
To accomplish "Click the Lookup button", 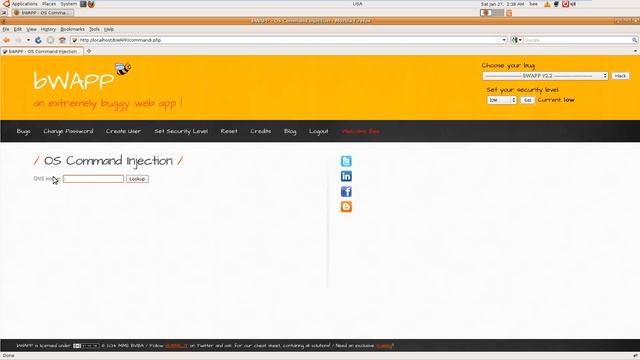I will tap(137, 179).
